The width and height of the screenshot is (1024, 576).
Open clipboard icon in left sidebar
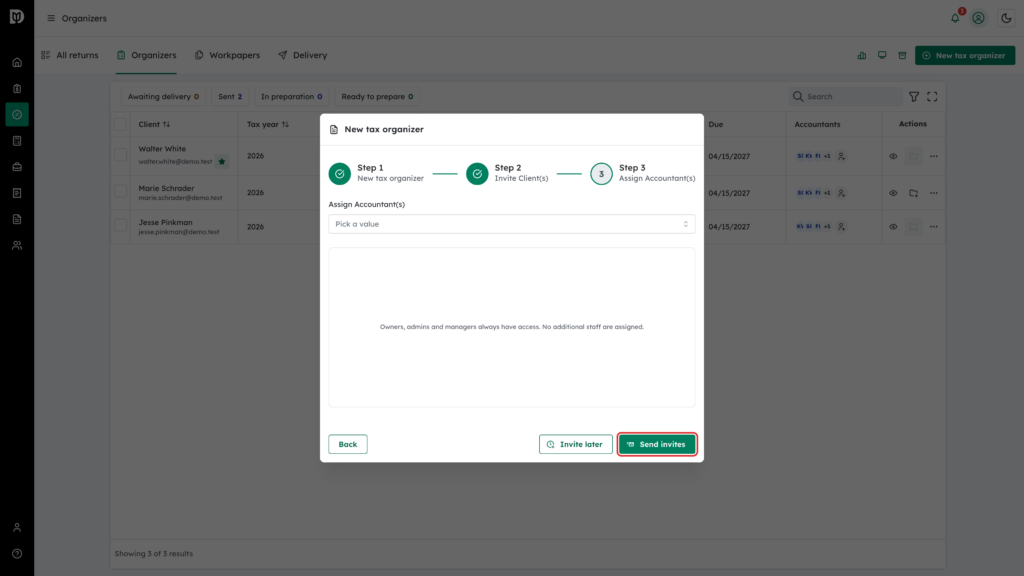(17, 89)
